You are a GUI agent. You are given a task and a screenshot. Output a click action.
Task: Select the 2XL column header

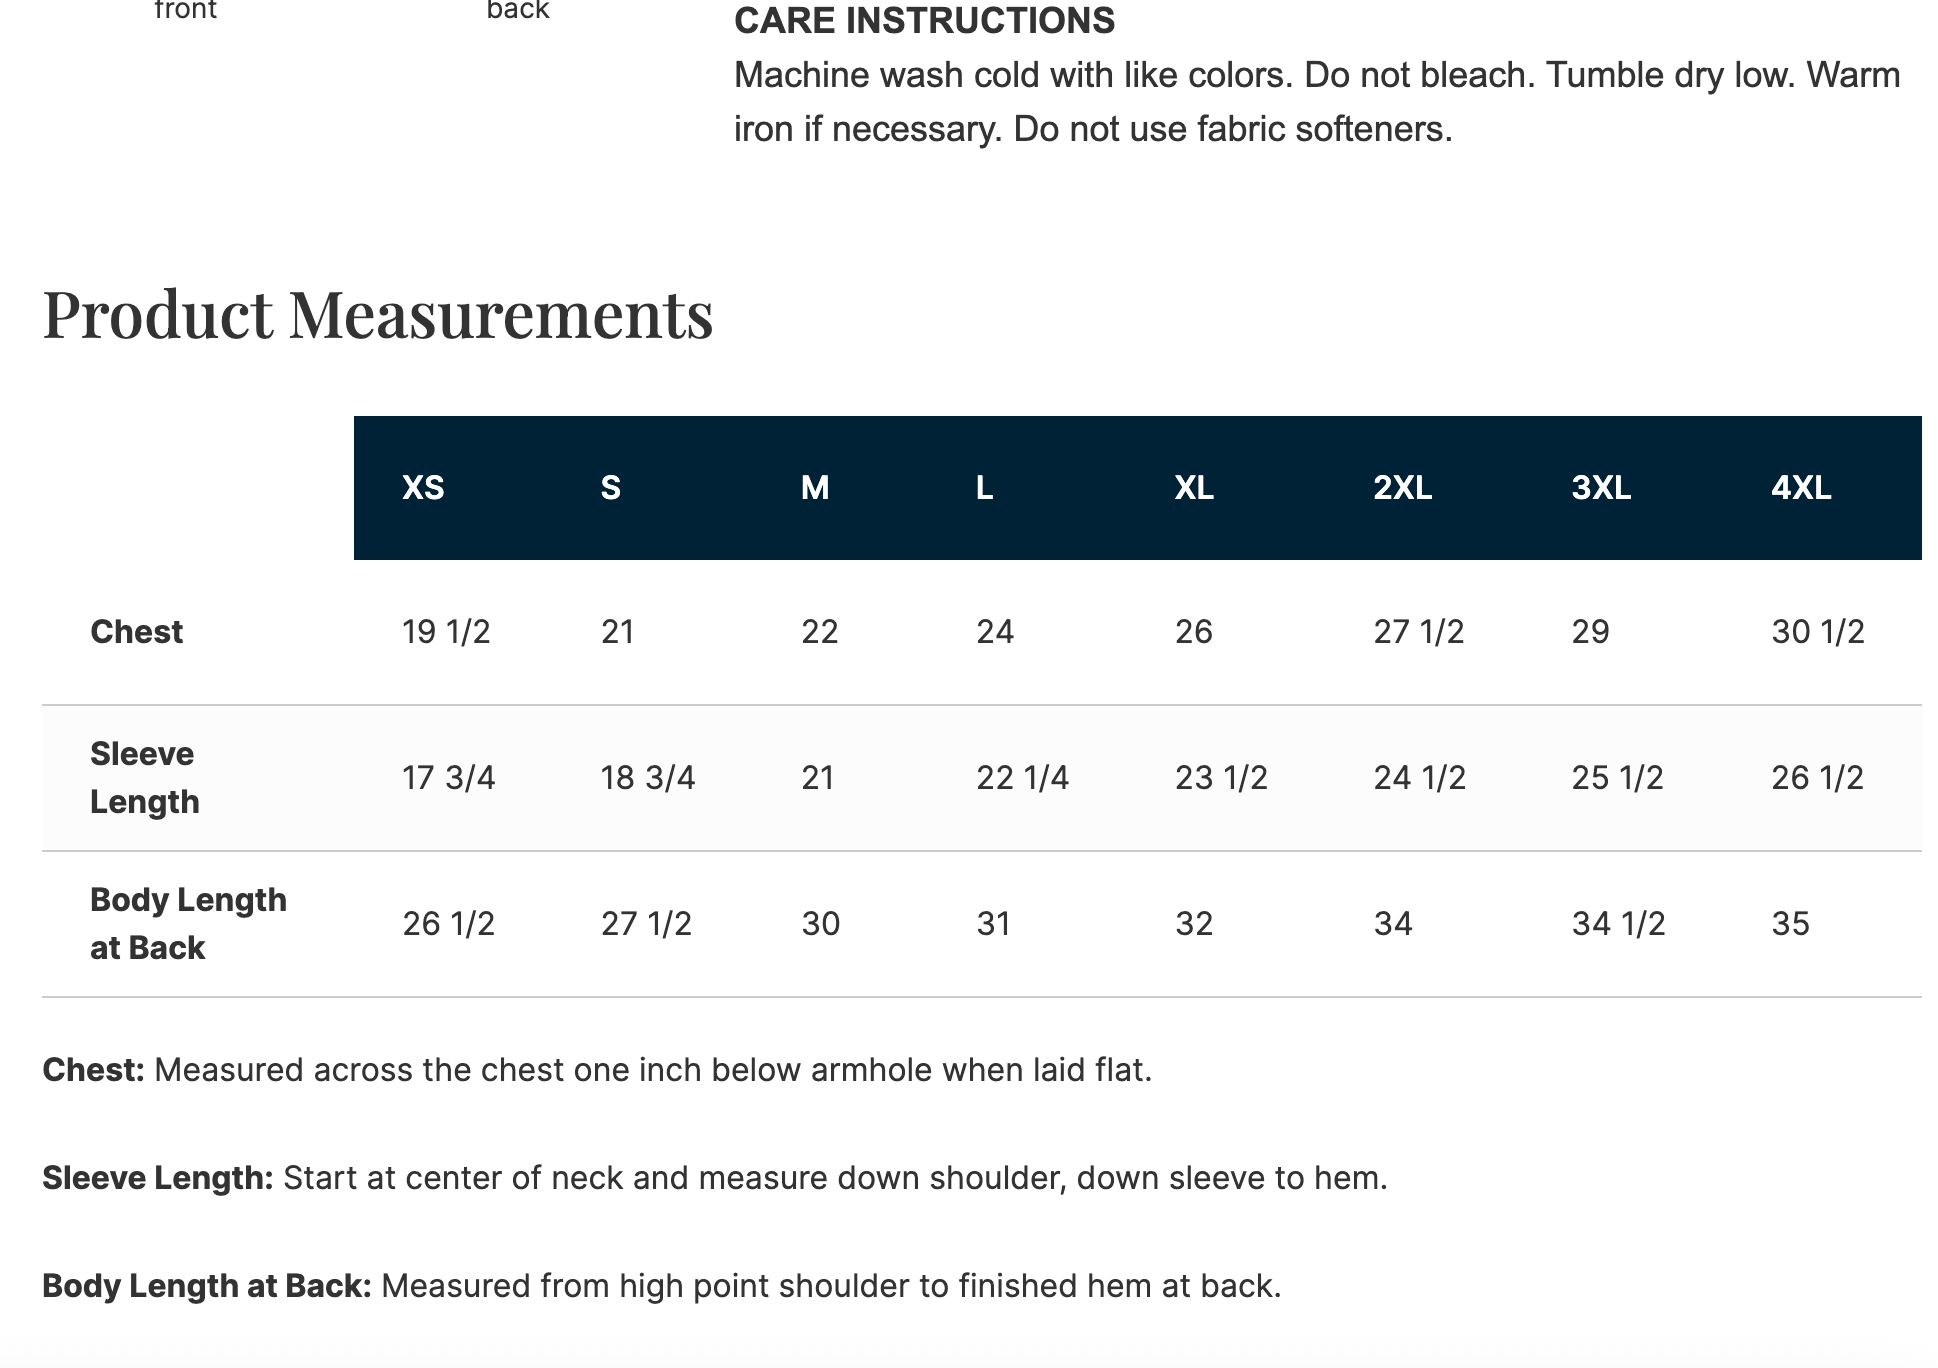point(1402,488)
